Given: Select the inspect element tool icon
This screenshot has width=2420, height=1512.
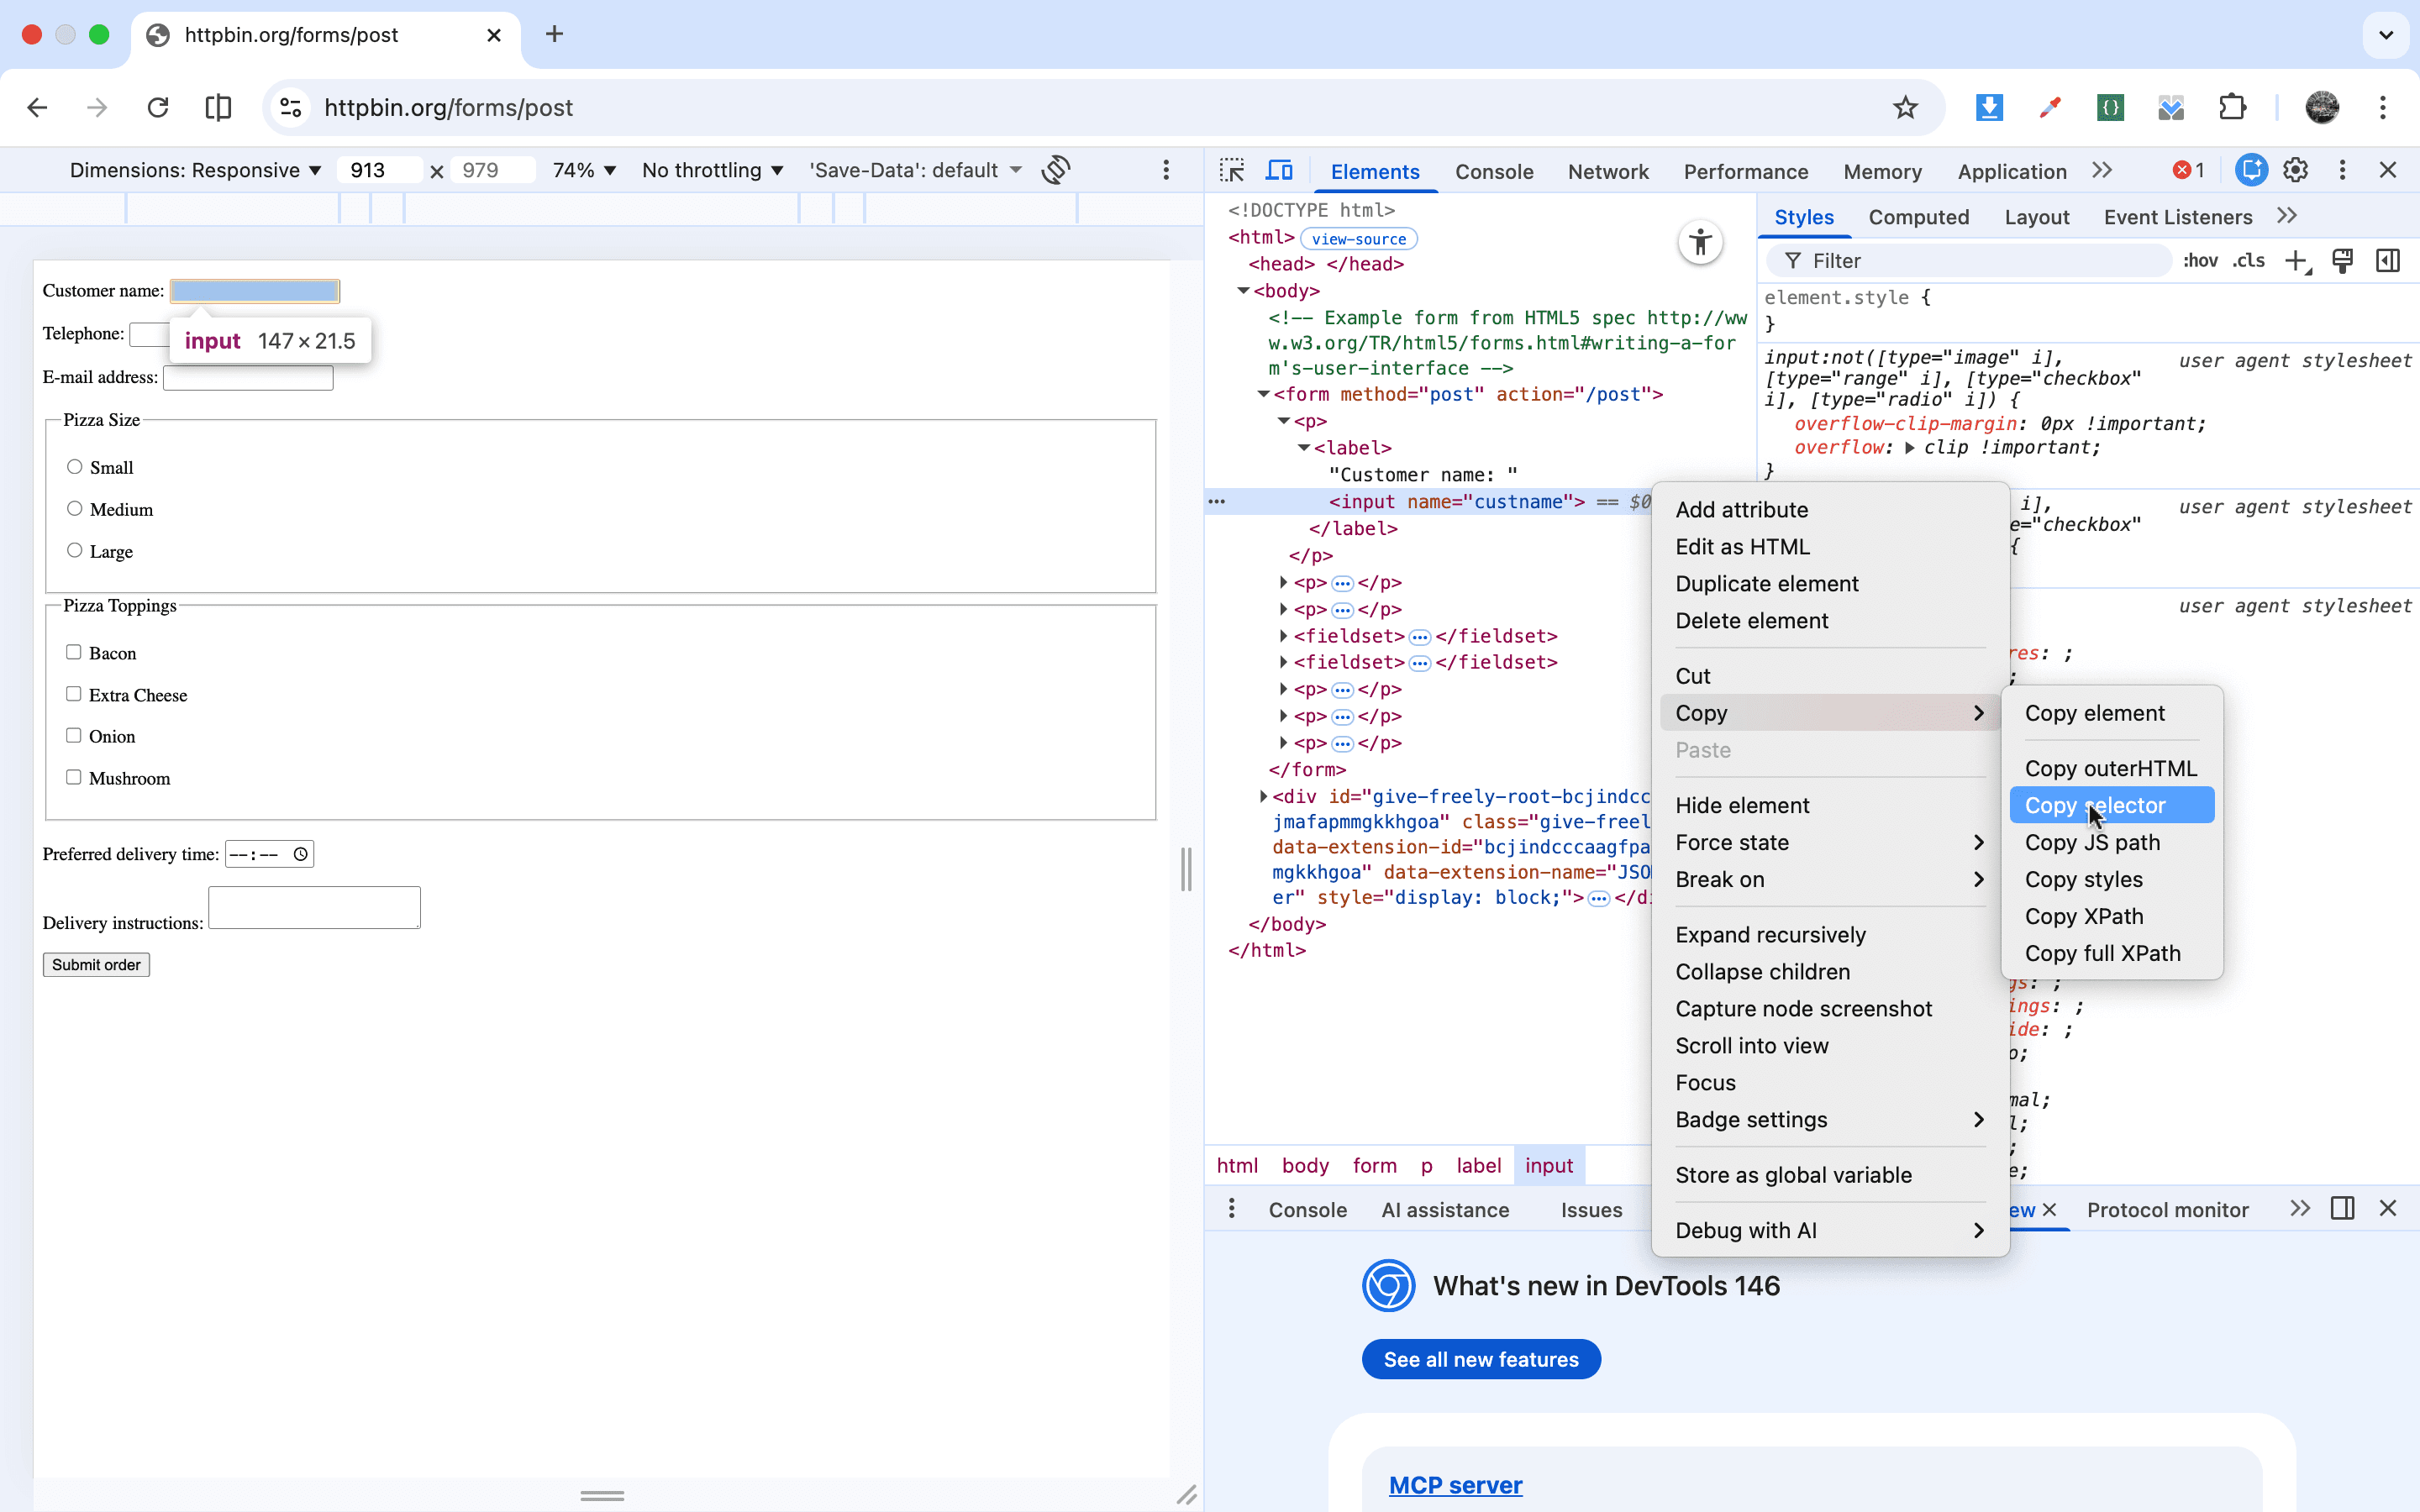Looking at the screenshot, I should point(1232,170).
